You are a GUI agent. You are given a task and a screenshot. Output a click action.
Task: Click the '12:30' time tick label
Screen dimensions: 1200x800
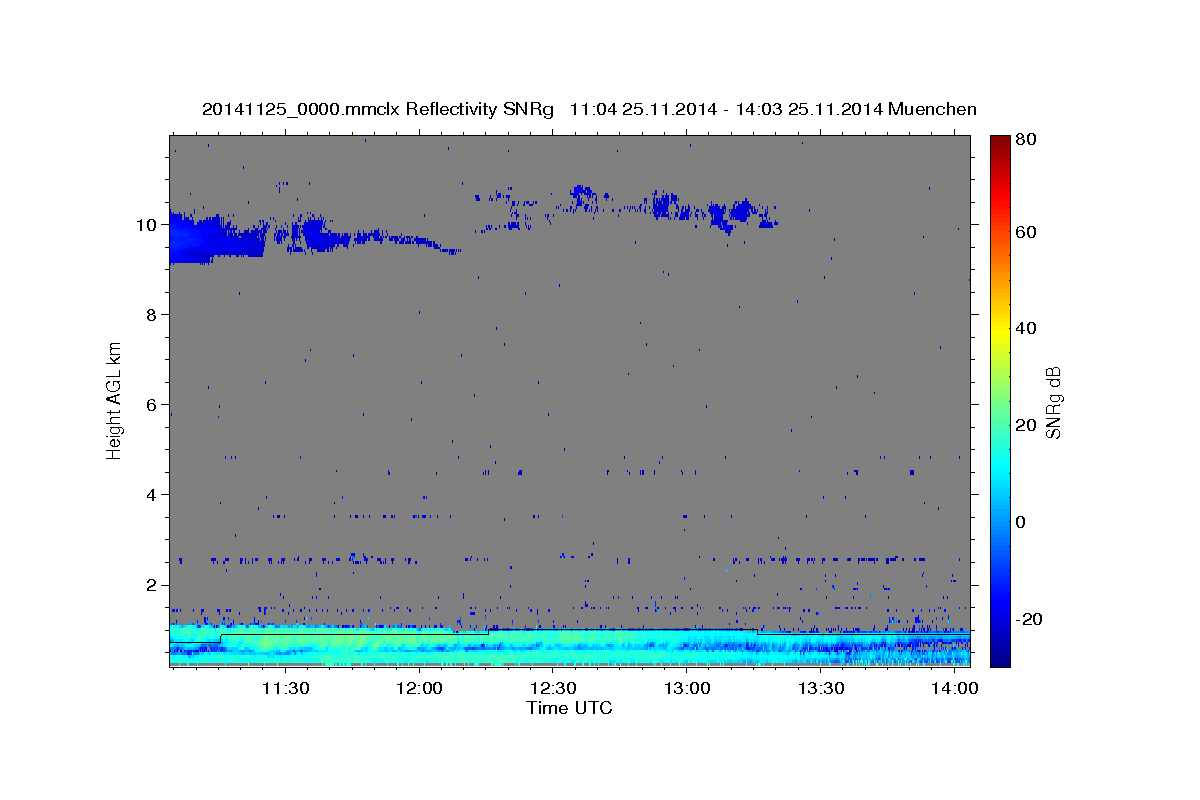[x=552, y=688]
